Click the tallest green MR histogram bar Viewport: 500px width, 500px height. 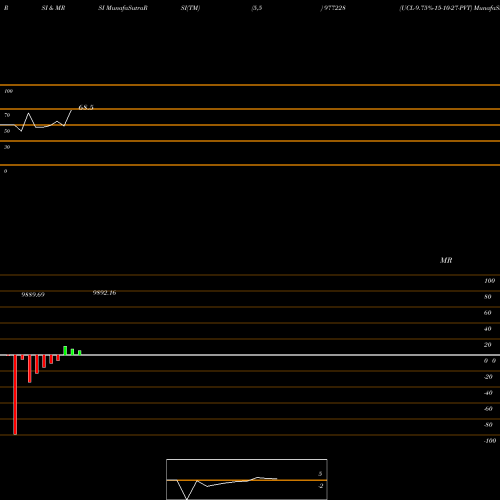pos(65,351)
